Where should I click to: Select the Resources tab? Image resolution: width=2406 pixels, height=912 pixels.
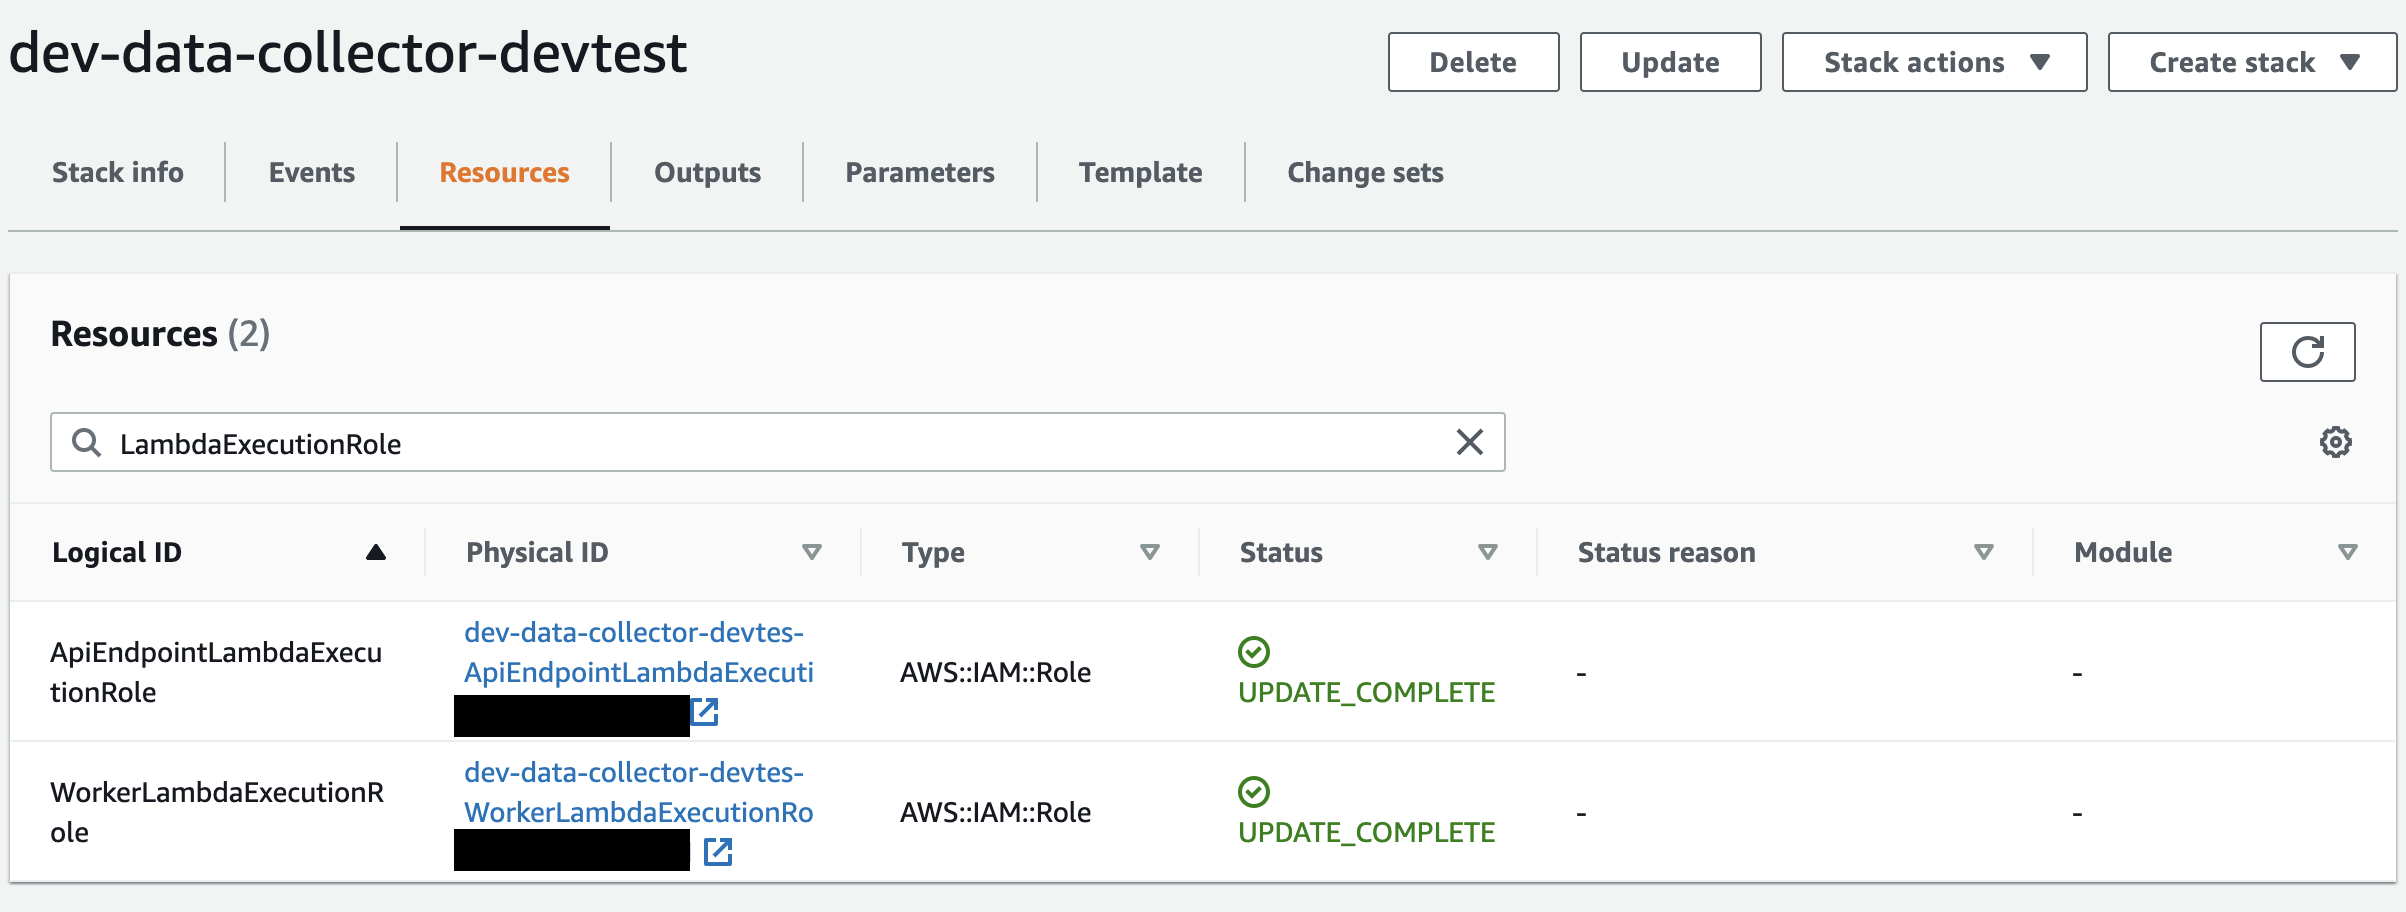pyautogui.click(x=505, y=172)
